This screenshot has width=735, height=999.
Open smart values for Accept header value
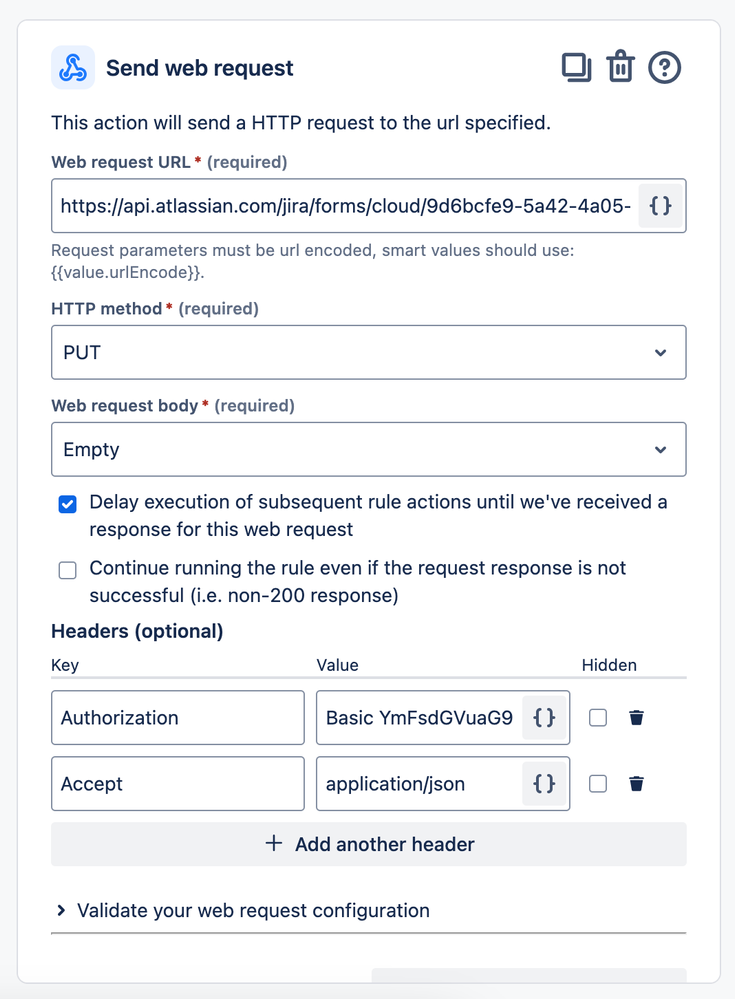544,784
